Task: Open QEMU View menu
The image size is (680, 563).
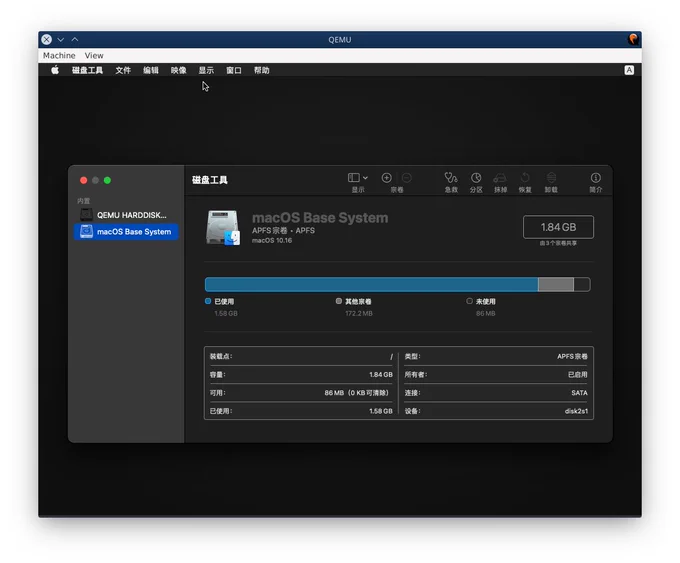Action: point(94,56)
